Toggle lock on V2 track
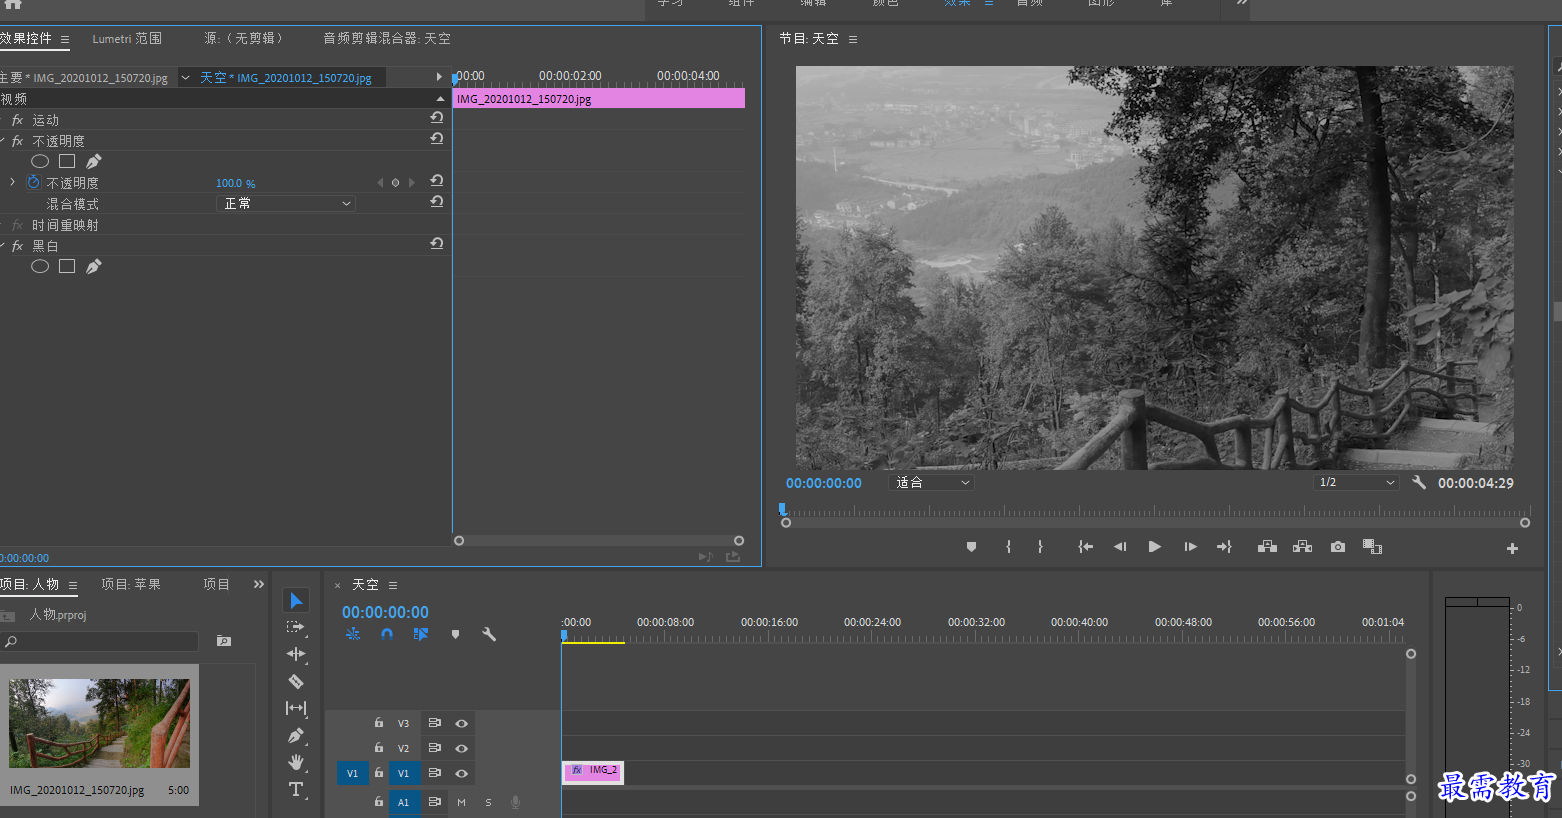Image resolution: width=1562 pixels, height=818 pixels. click(379, 747)
